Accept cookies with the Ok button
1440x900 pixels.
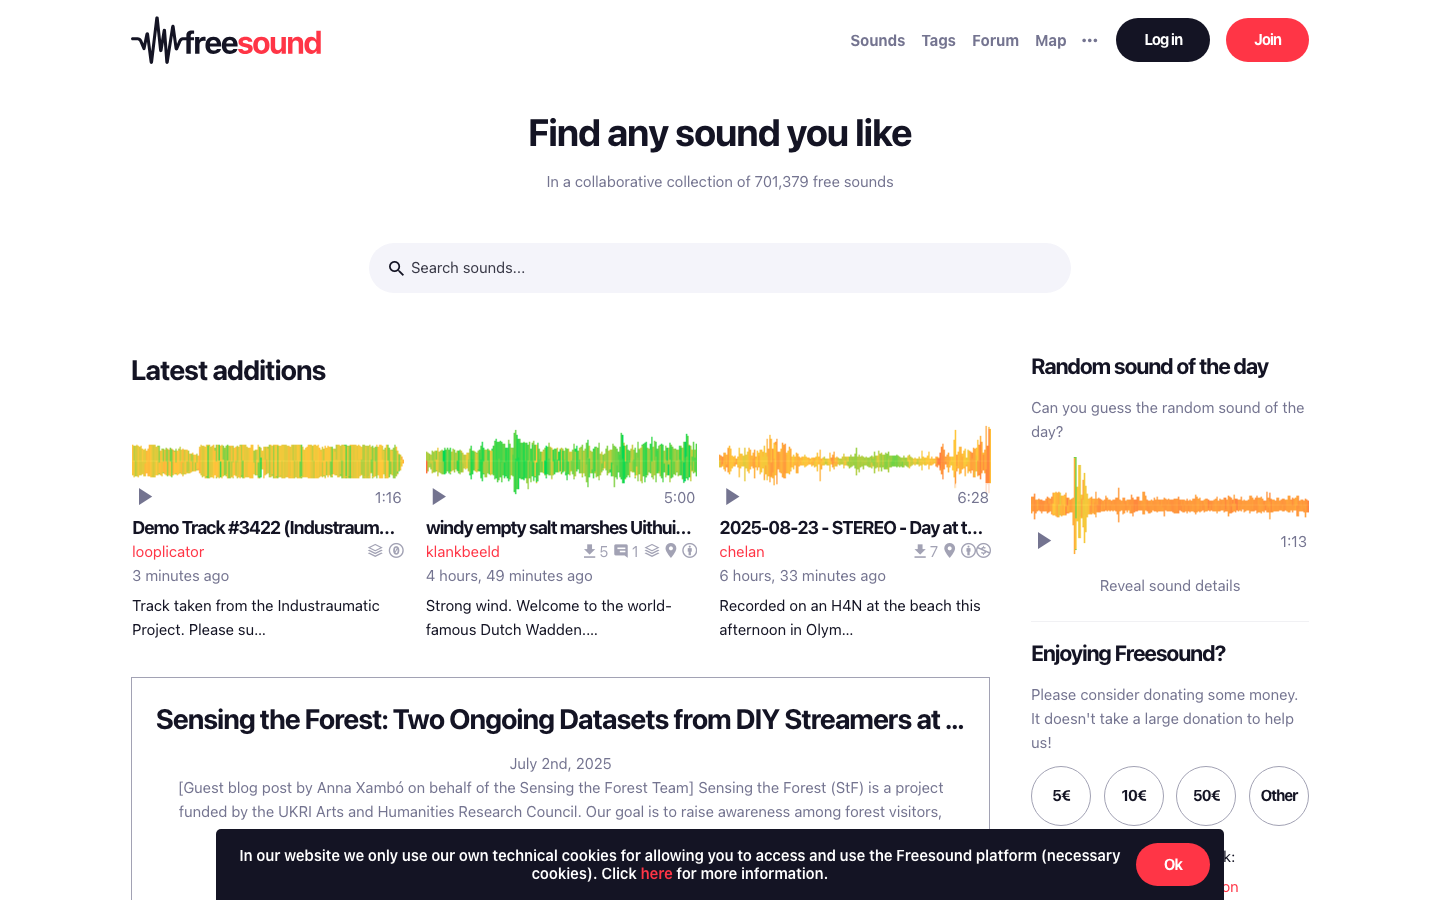click(1173, 865)
